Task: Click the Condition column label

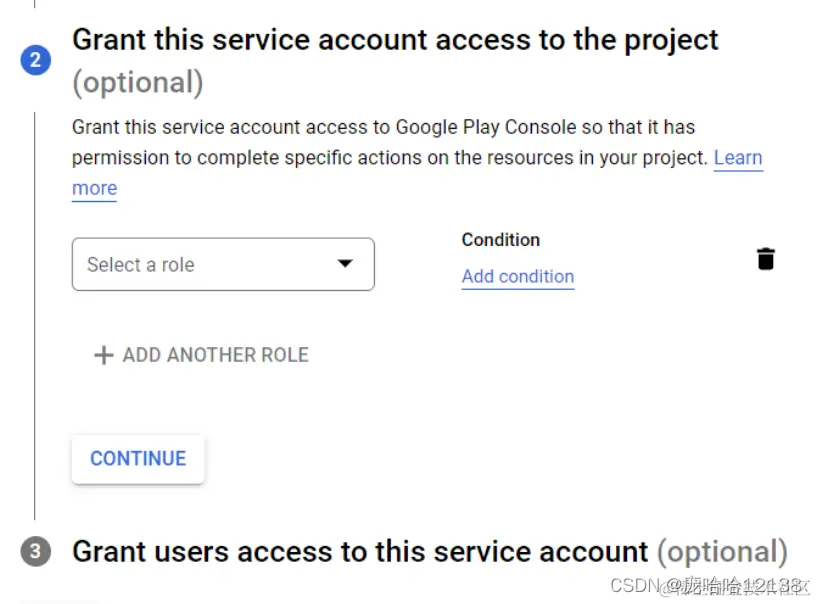Action: tap(500, 240)
